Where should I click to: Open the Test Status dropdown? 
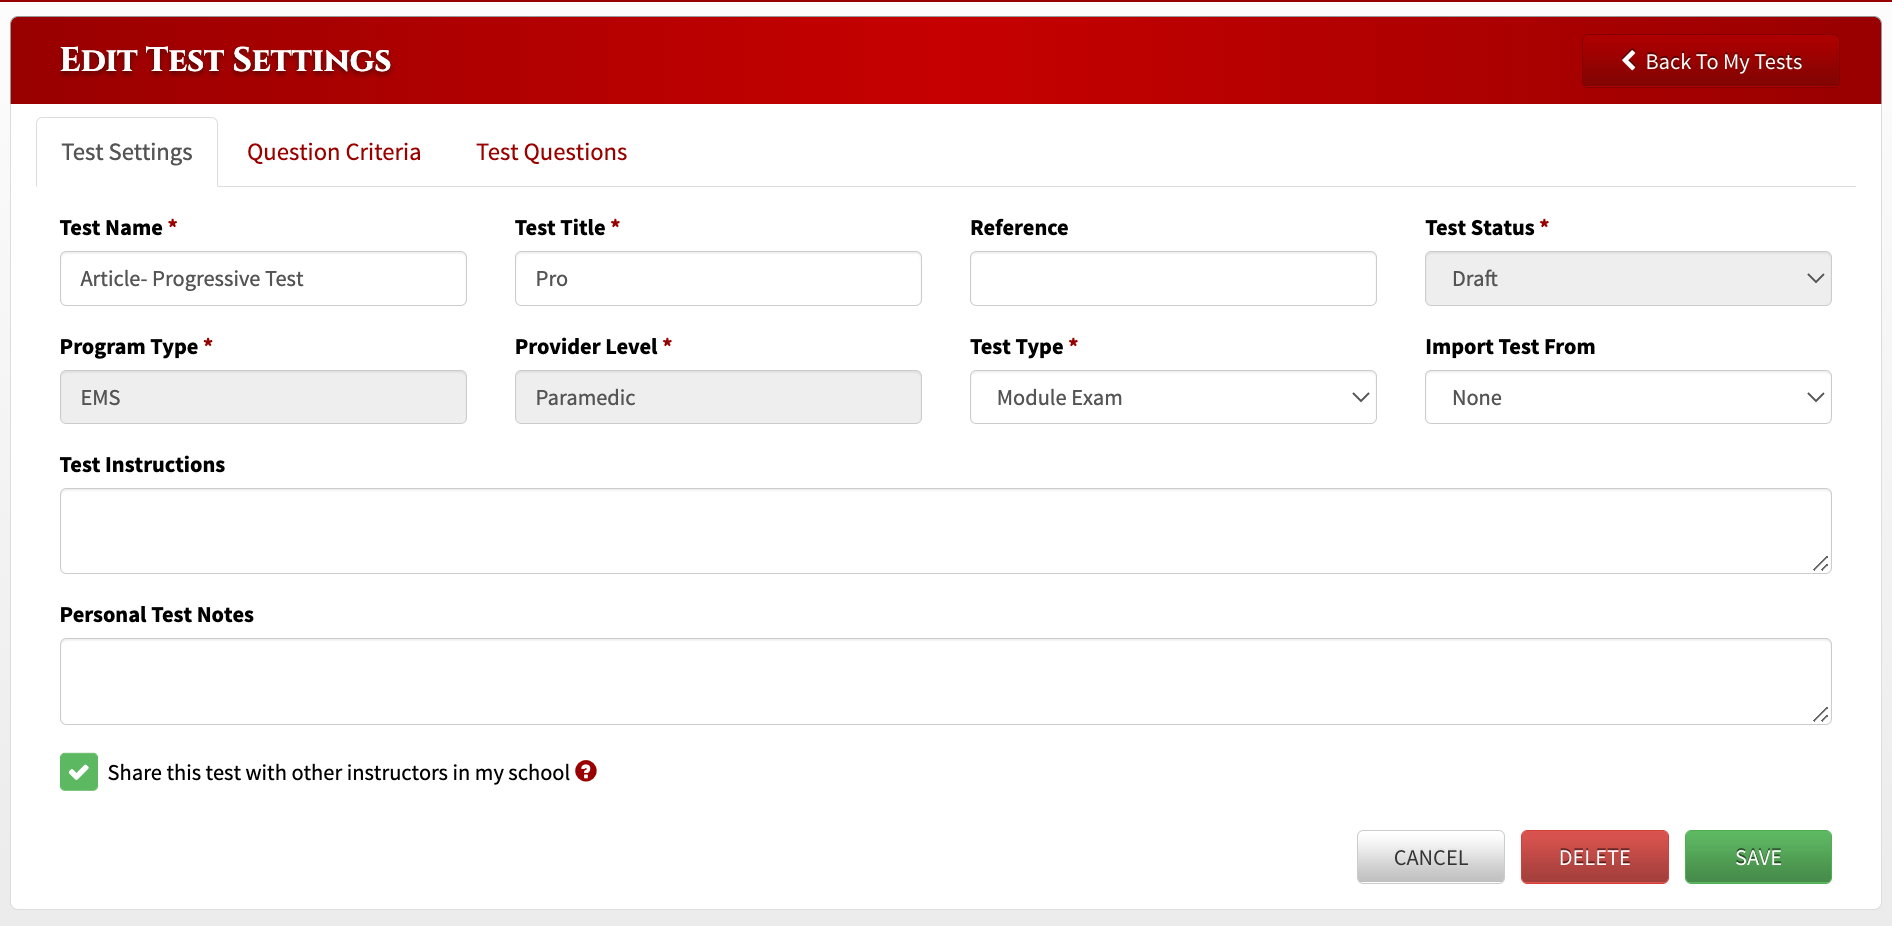1627,279
